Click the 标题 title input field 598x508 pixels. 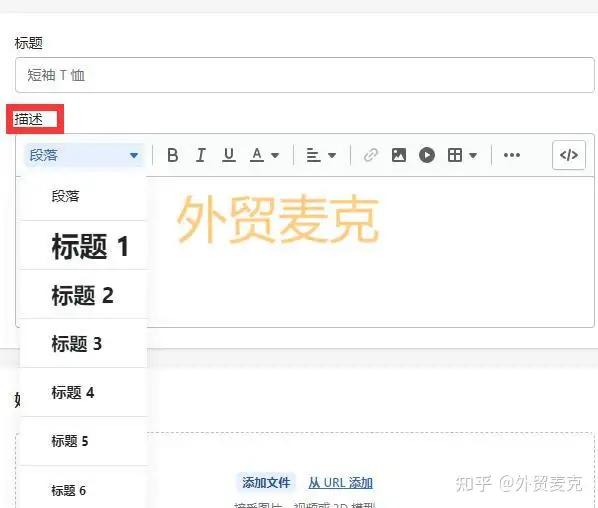305,75
